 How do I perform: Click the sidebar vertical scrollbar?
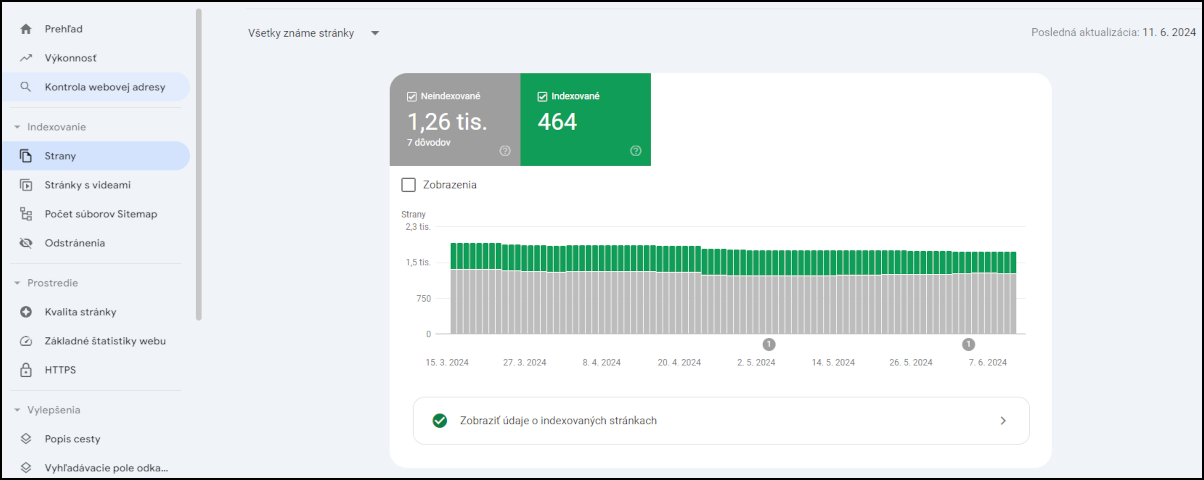(198, 165)
